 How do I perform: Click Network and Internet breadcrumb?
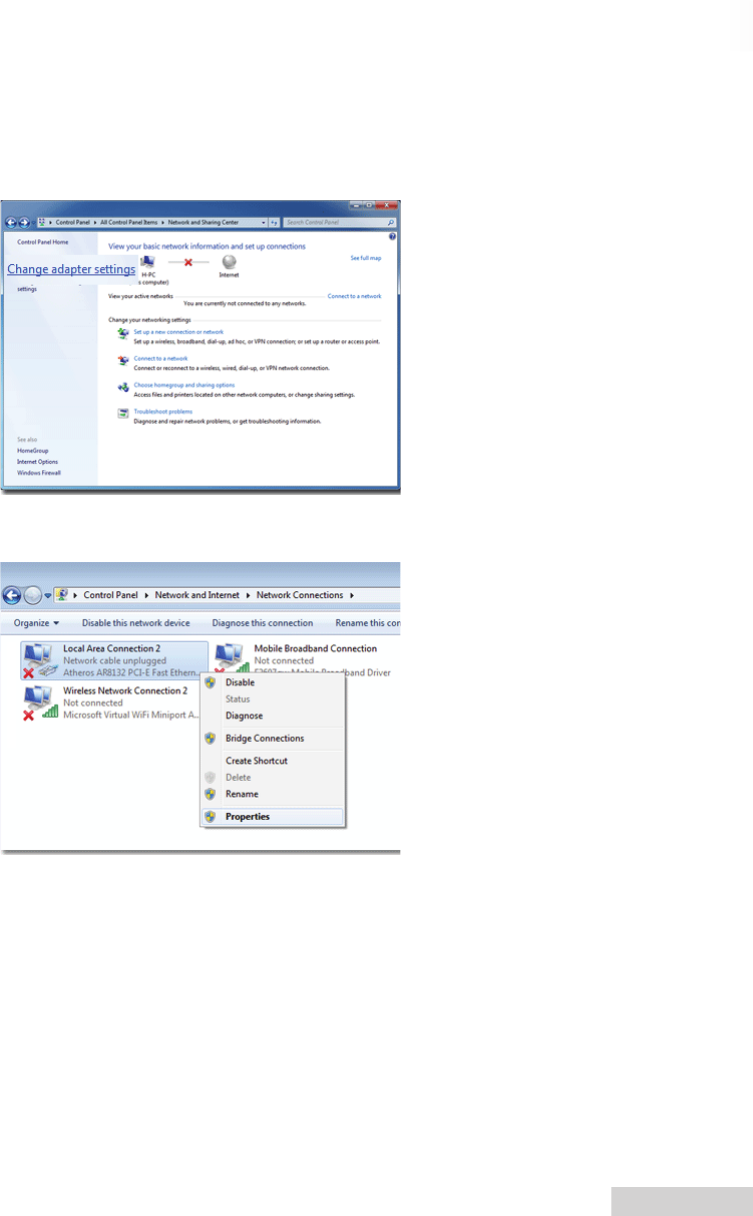[195, 595]
